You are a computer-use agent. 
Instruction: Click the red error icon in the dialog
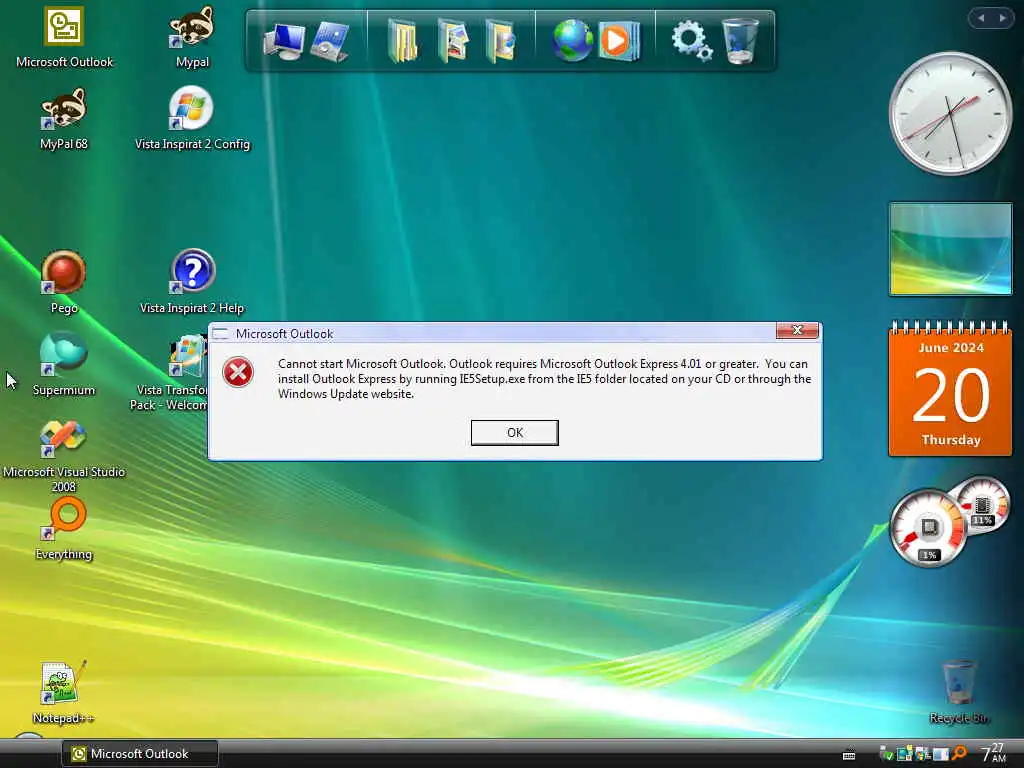pyautogui.click(x=238, y=372)
